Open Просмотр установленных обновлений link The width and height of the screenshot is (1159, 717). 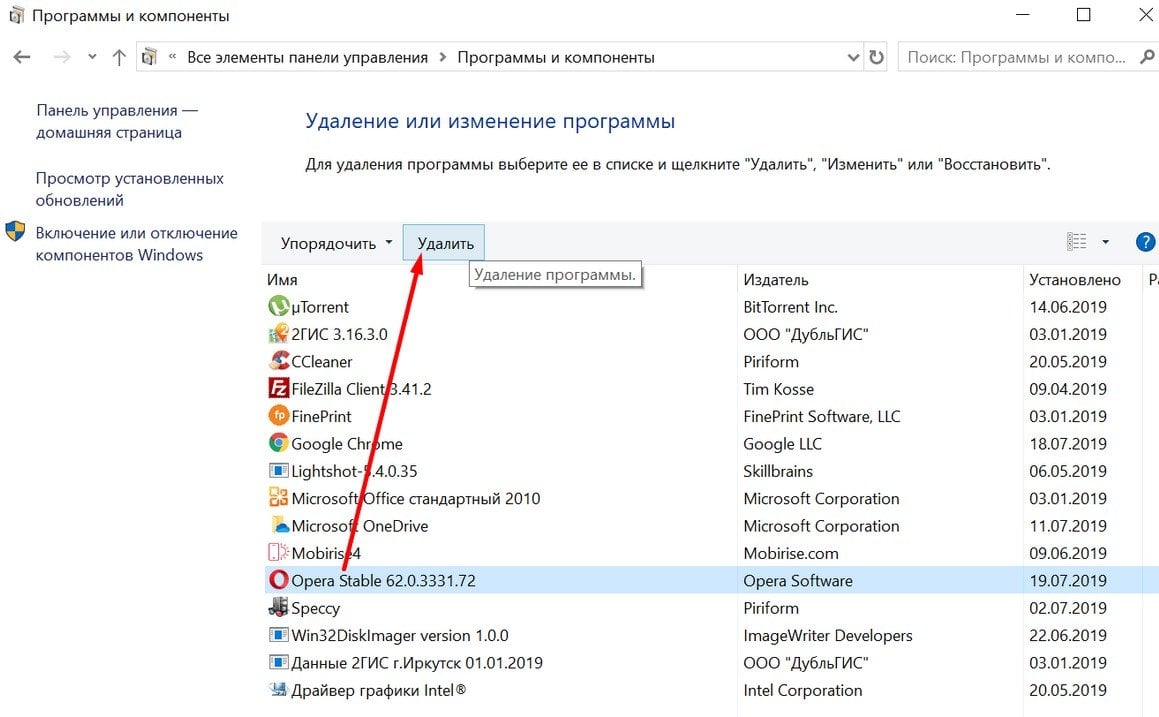[129, 189]
